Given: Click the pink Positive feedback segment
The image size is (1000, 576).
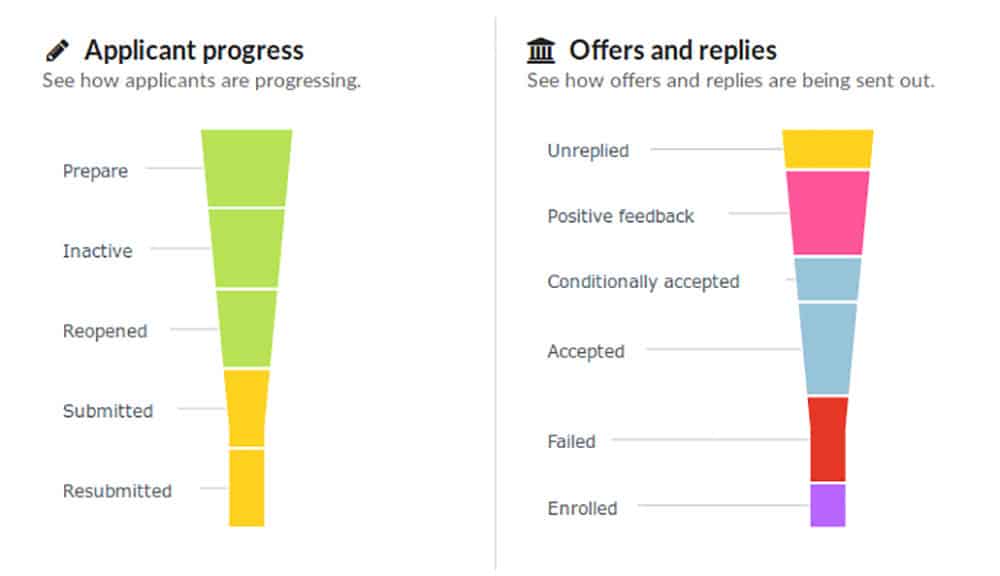Looking at the screenshot, I should [828, 213].
